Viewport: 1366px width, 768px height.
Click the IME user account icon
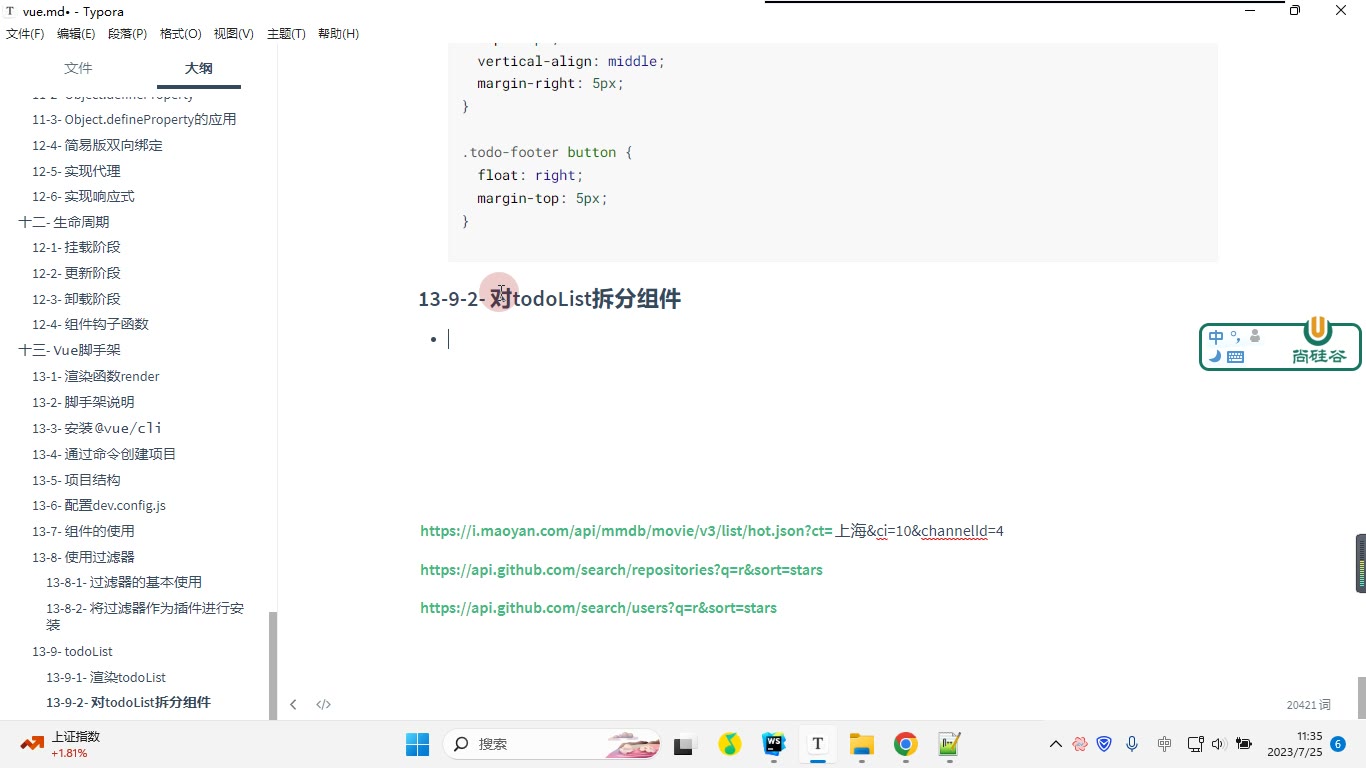coord(1255,337)
